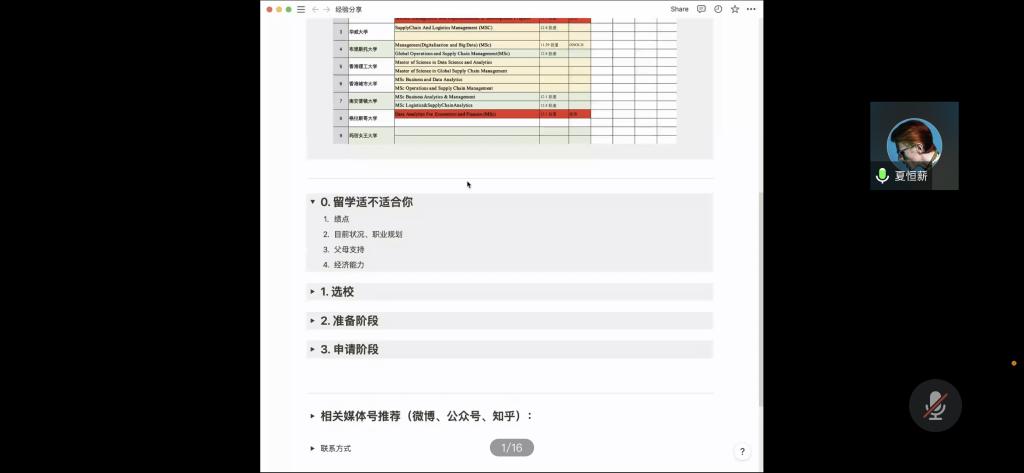1024x473 pixels.
Task: Click the 1/16 page indicator
Action: coord(512,448)
